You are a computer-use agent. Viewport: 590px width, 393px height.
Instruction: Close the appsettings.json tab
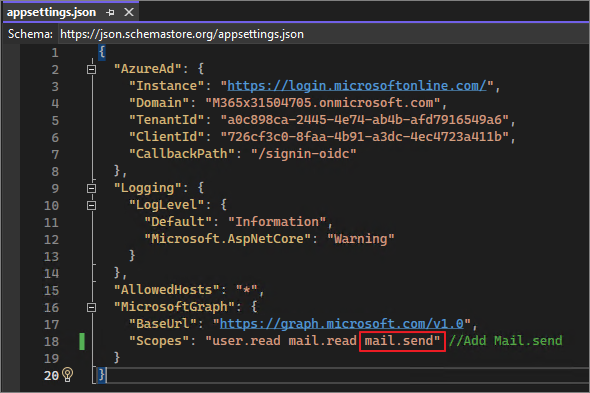129,12
